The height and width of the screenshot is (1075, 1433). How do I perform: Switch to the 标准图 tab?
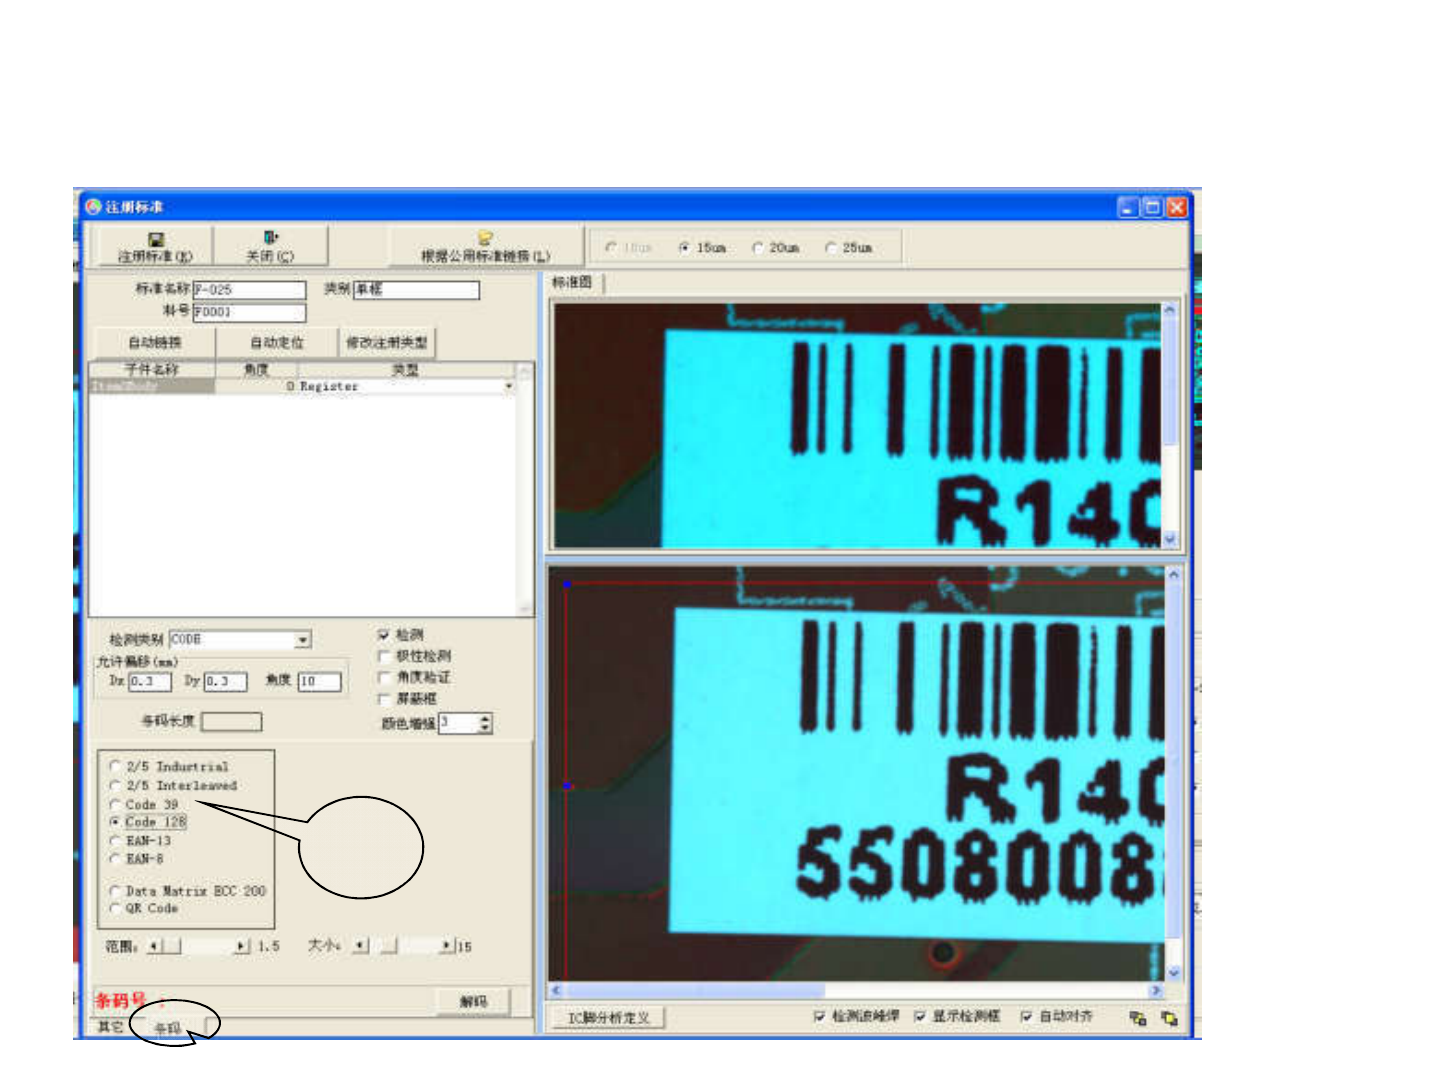coord(573,283)
